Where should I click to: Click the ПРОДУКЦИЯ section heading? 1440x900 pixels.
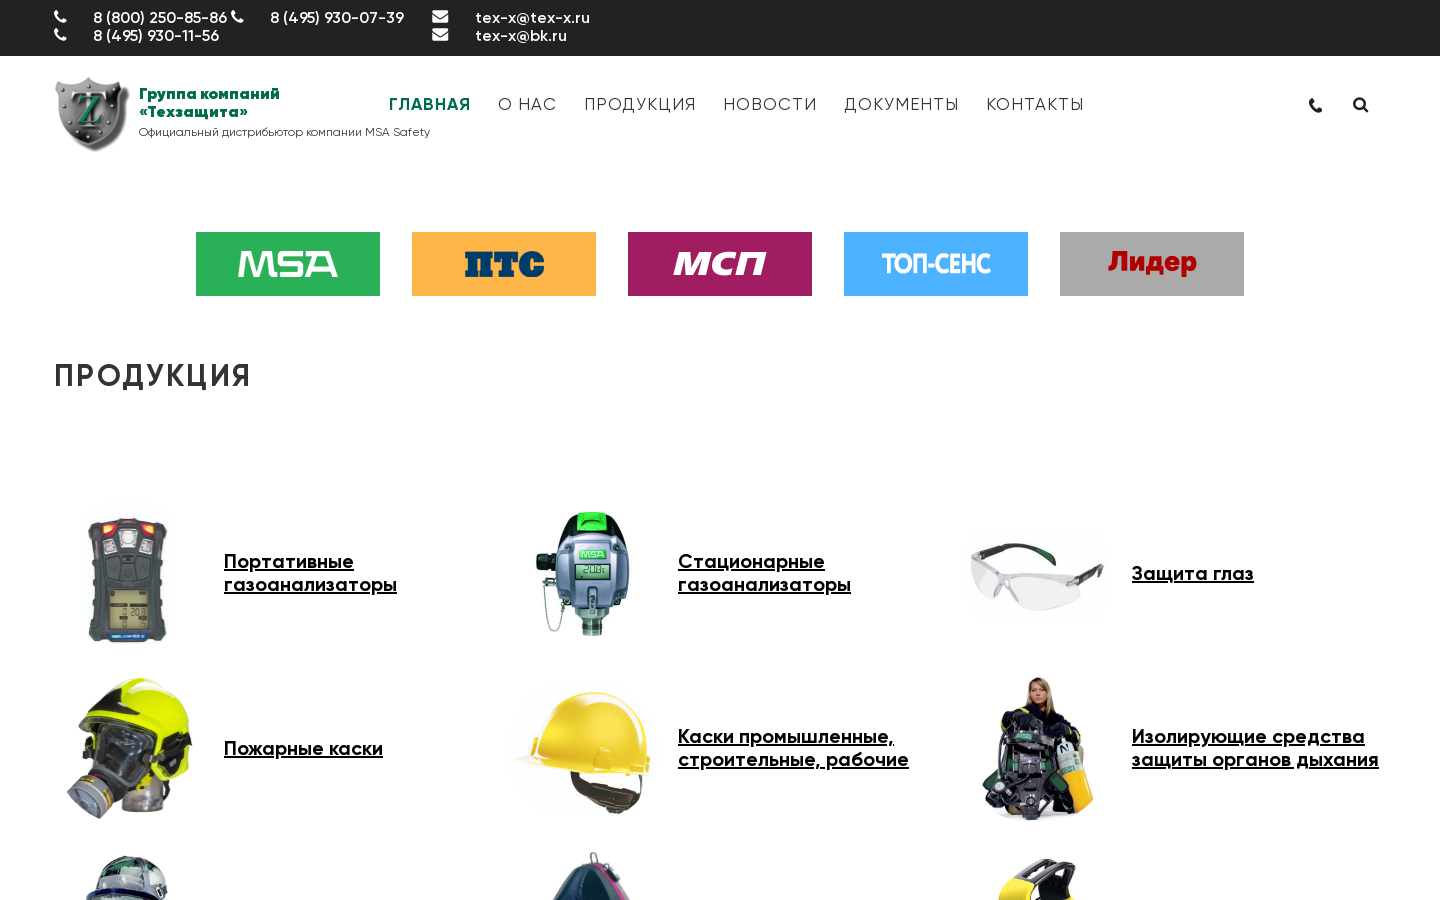pyautogui.click(x=152, y=376)
